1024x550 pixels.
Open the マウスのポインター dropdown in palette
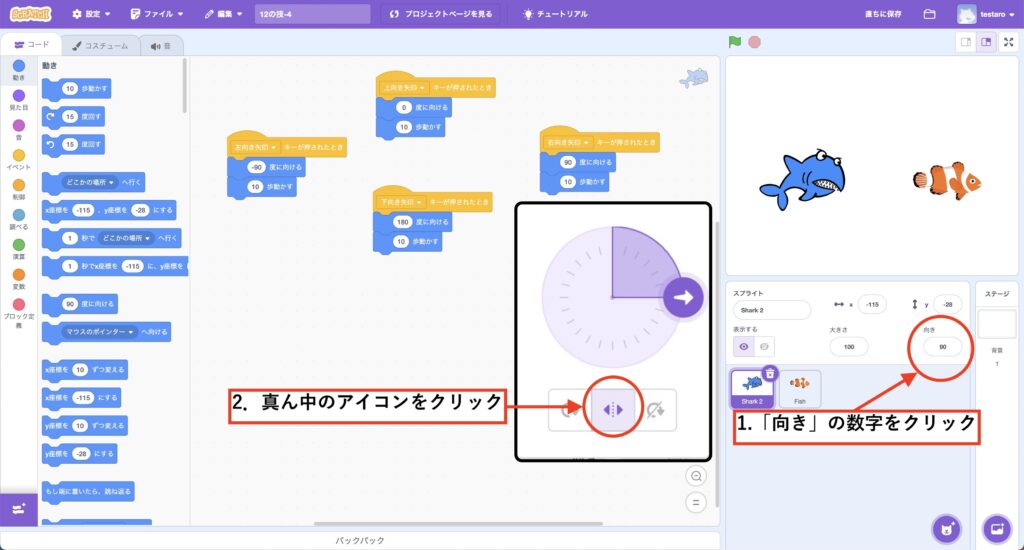pyautogui.click(x=99, y=332)
